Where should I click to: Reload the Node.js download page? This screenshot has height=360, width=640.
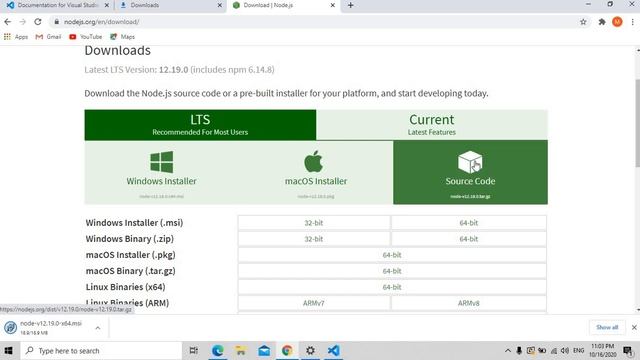pos(38,22)
